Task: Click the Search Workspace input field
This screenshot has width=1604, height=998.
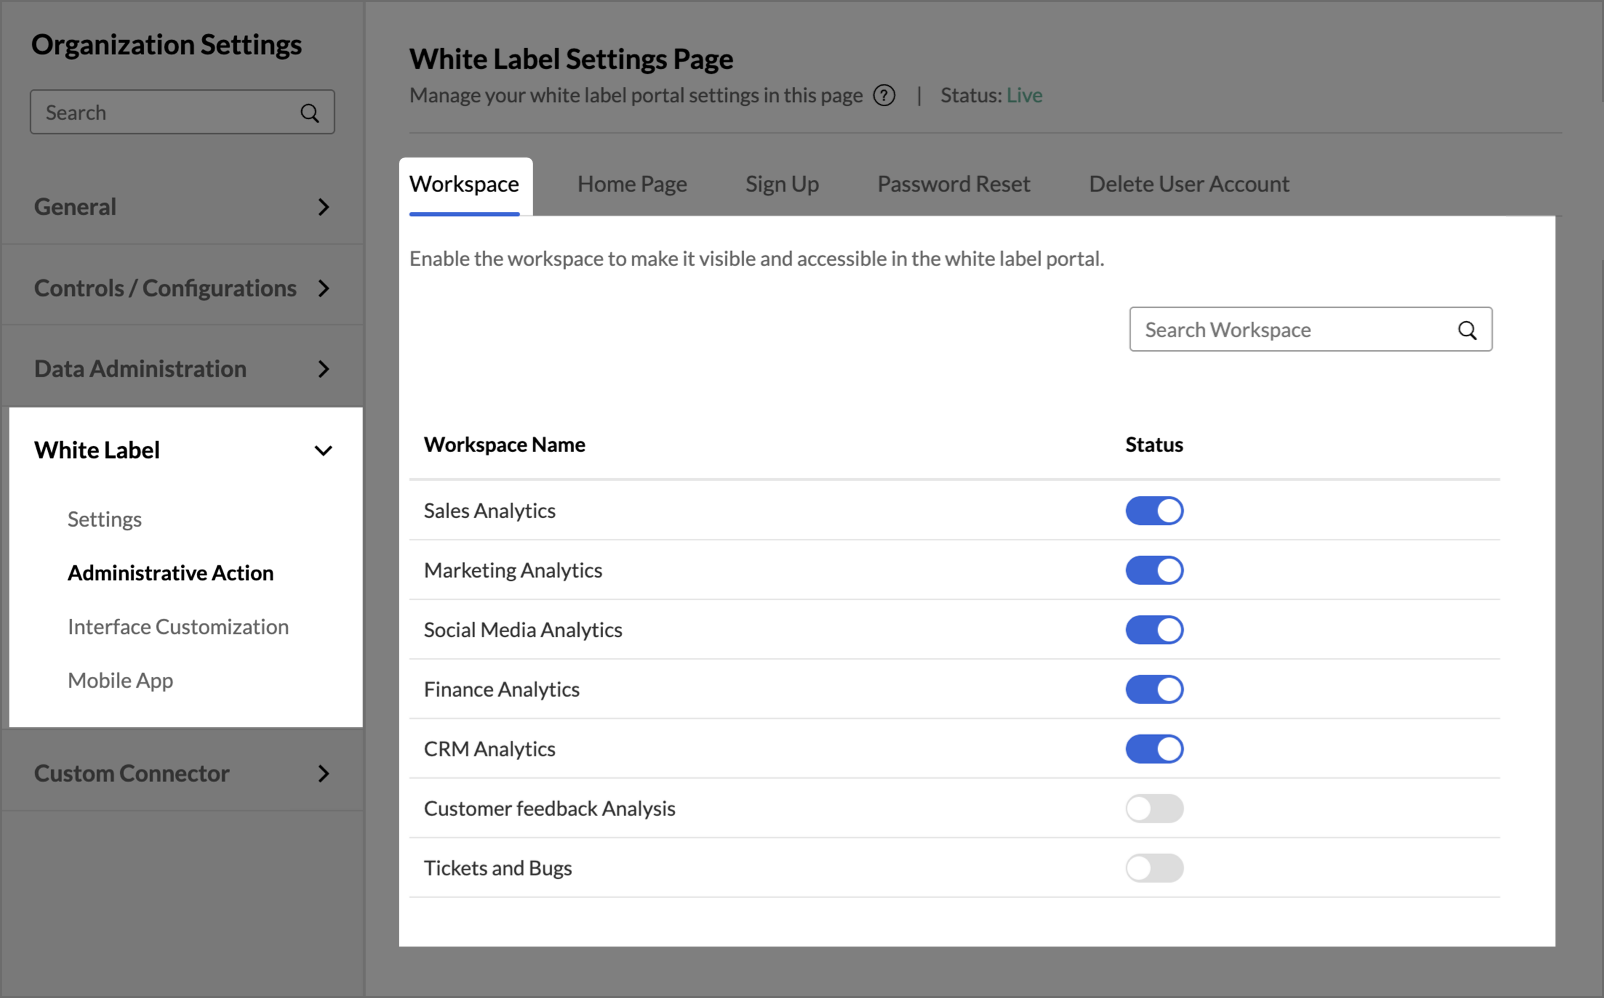Action: click(x=1290, y=330)
